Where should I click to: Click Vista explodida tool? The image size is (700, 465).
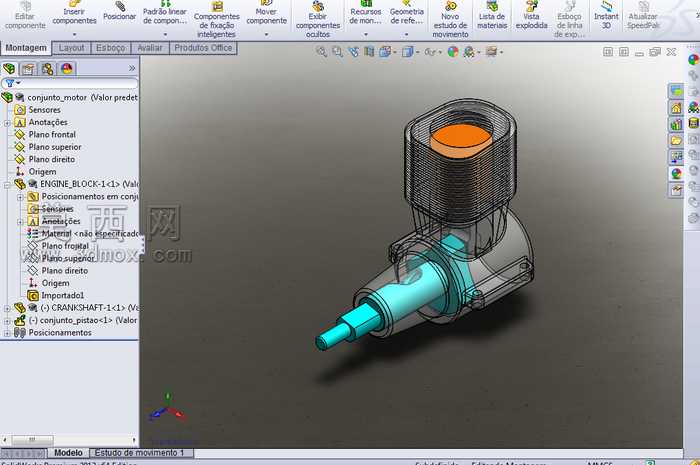tap(531, 15)
